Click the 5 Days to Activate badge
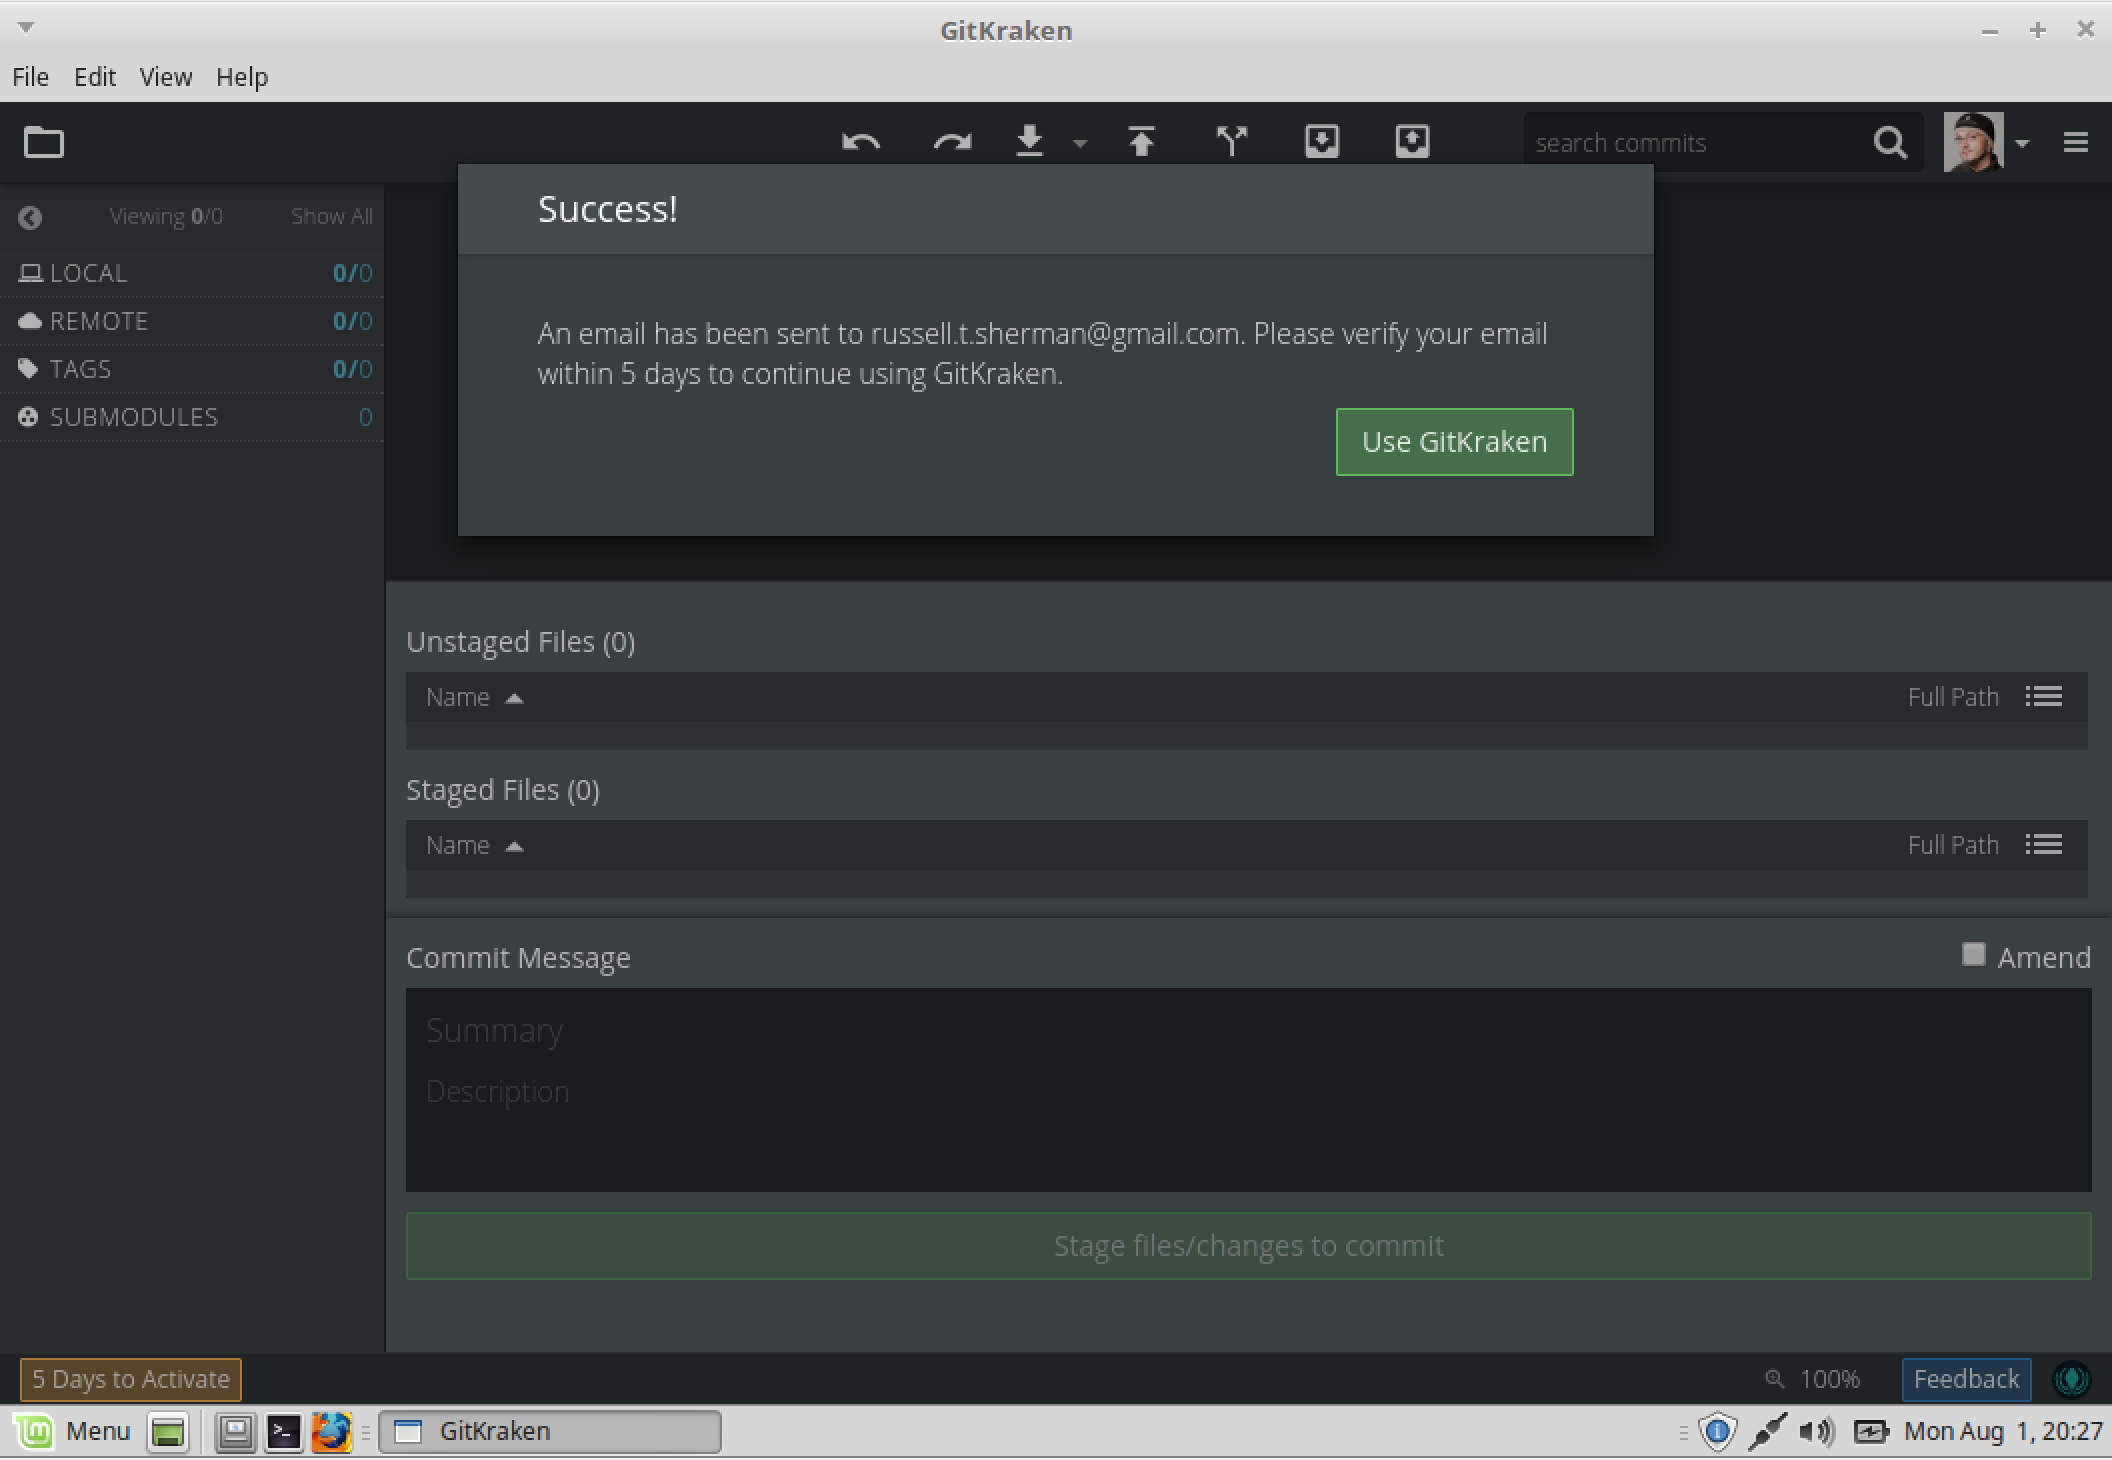The width and height of the screenshot is (2112, 1460). coord(131,1379)
